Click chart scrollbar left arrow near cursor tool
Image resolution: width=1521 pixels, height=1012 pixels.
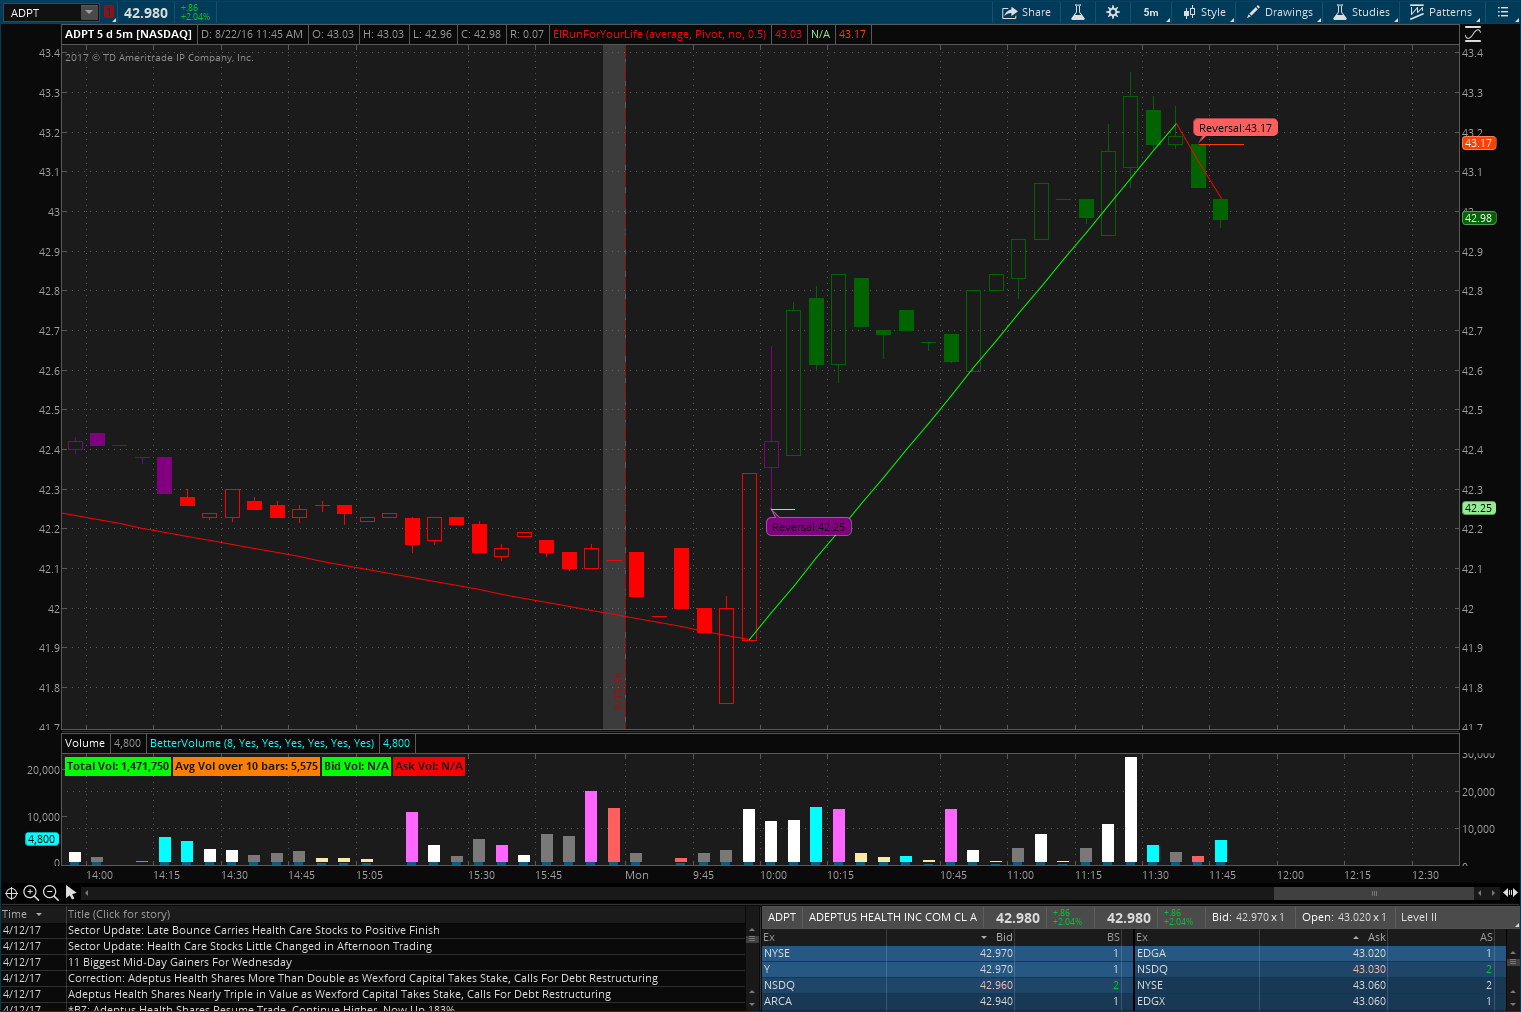click(87, 893)
